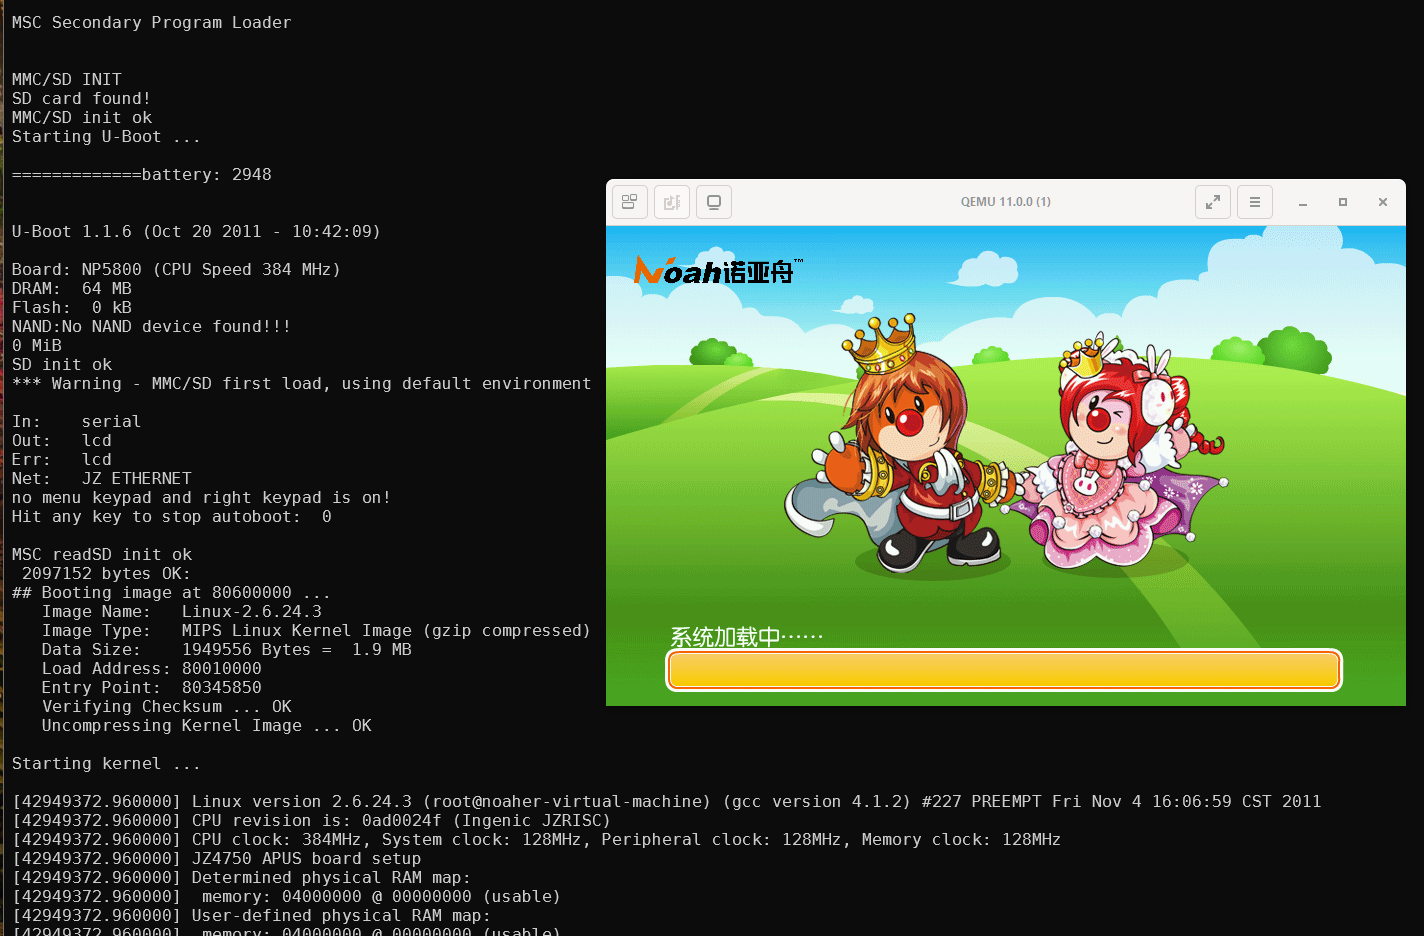Viewport: 1424px width, 936px height.
Task: Toggle QEMU fullscreen mode
Action: (1213, 202)
